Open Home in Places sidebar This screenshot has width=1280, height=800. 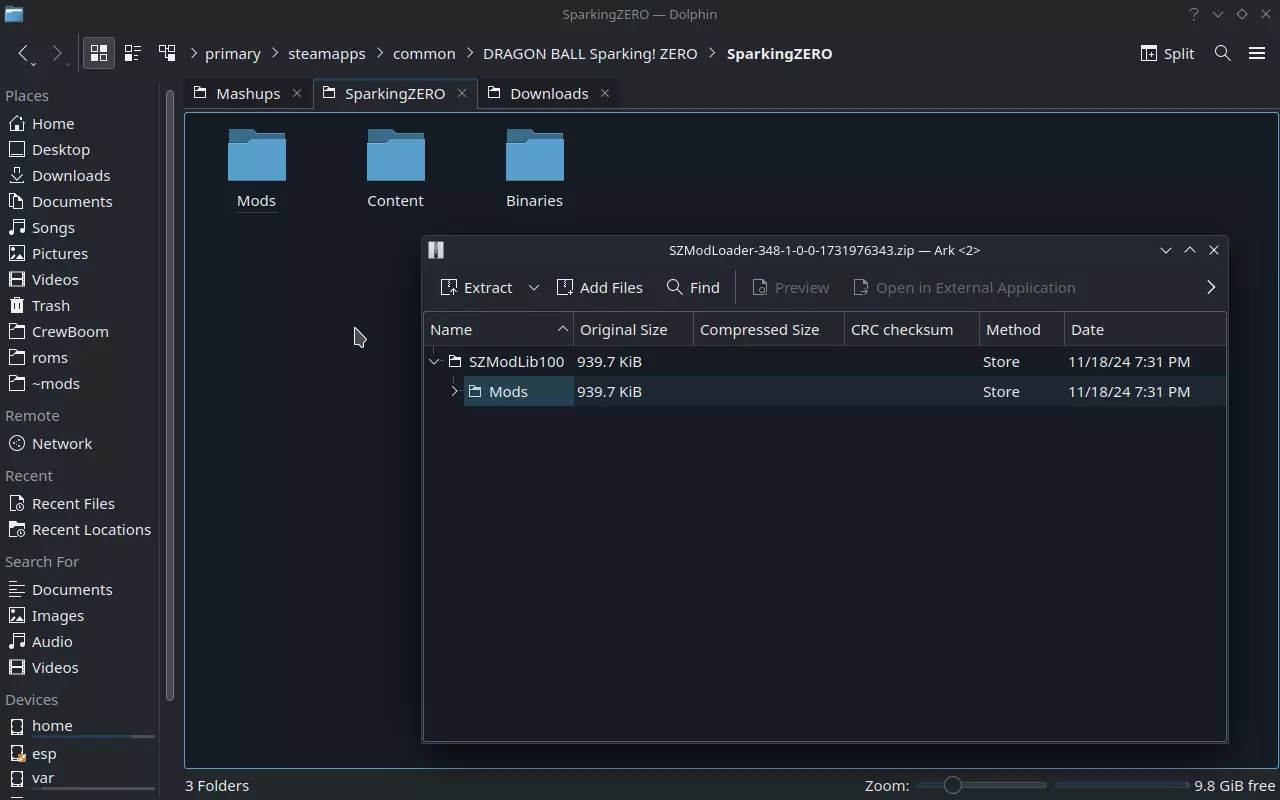80,123
